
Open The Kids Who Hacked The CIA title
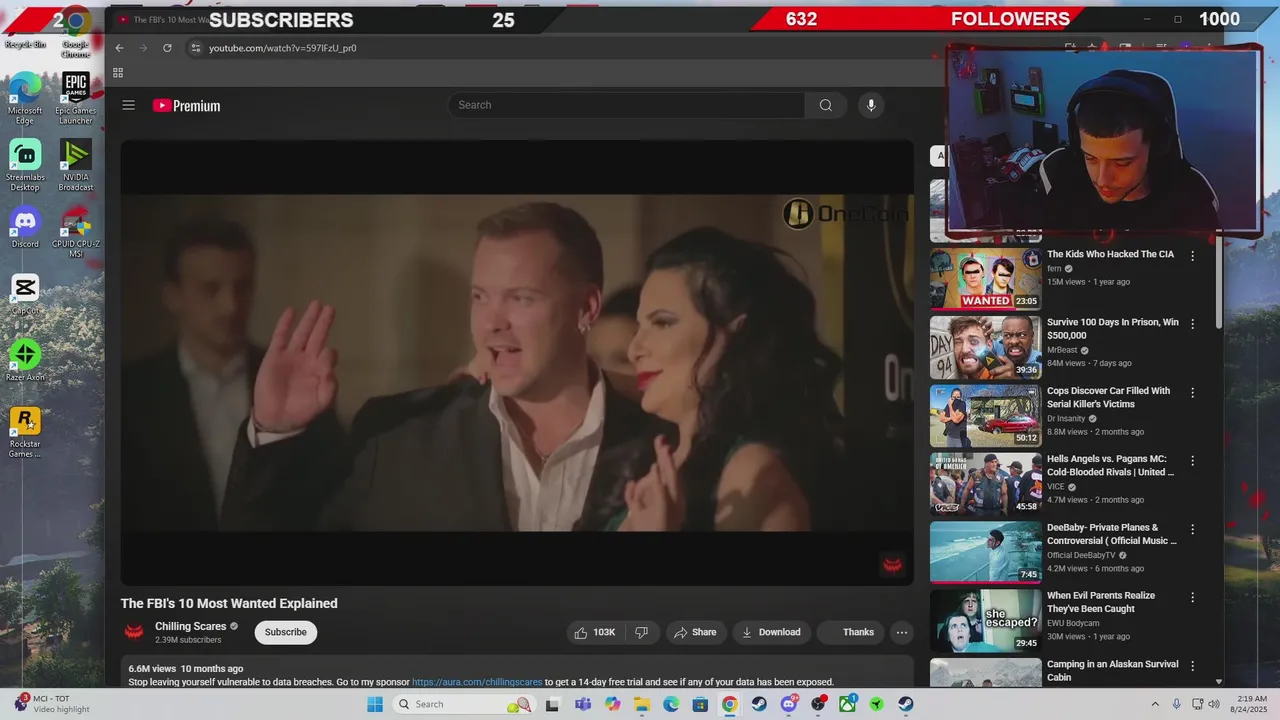(1110, 254)
